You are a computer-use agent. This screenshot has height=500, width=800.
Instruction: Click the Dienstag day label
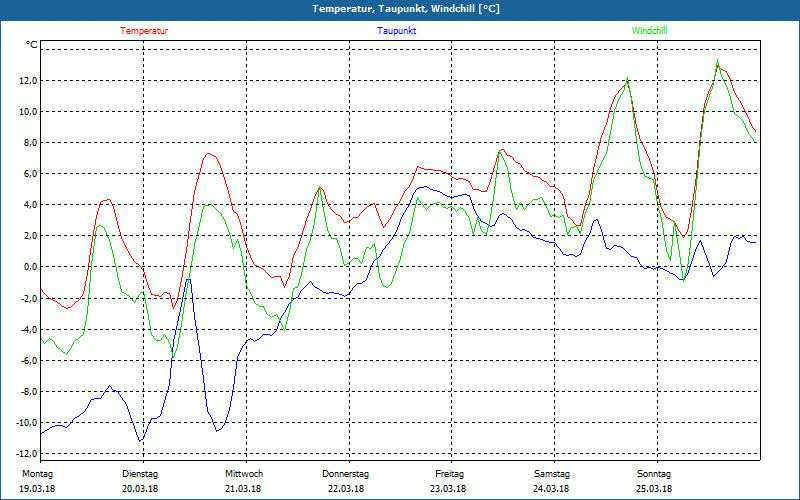pos(140,474)
